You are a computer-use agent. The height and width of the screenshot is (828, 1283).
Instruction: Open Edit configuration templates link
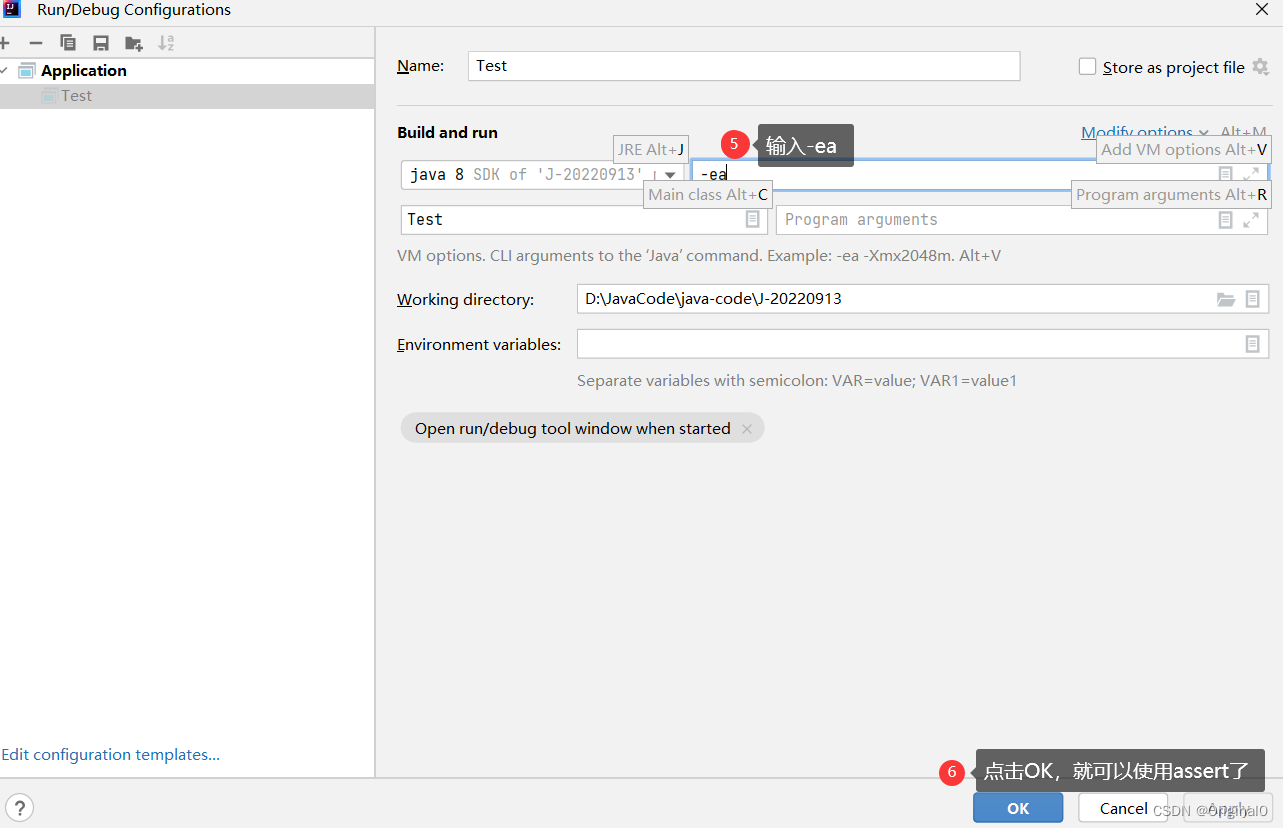[x=111, y=755]
